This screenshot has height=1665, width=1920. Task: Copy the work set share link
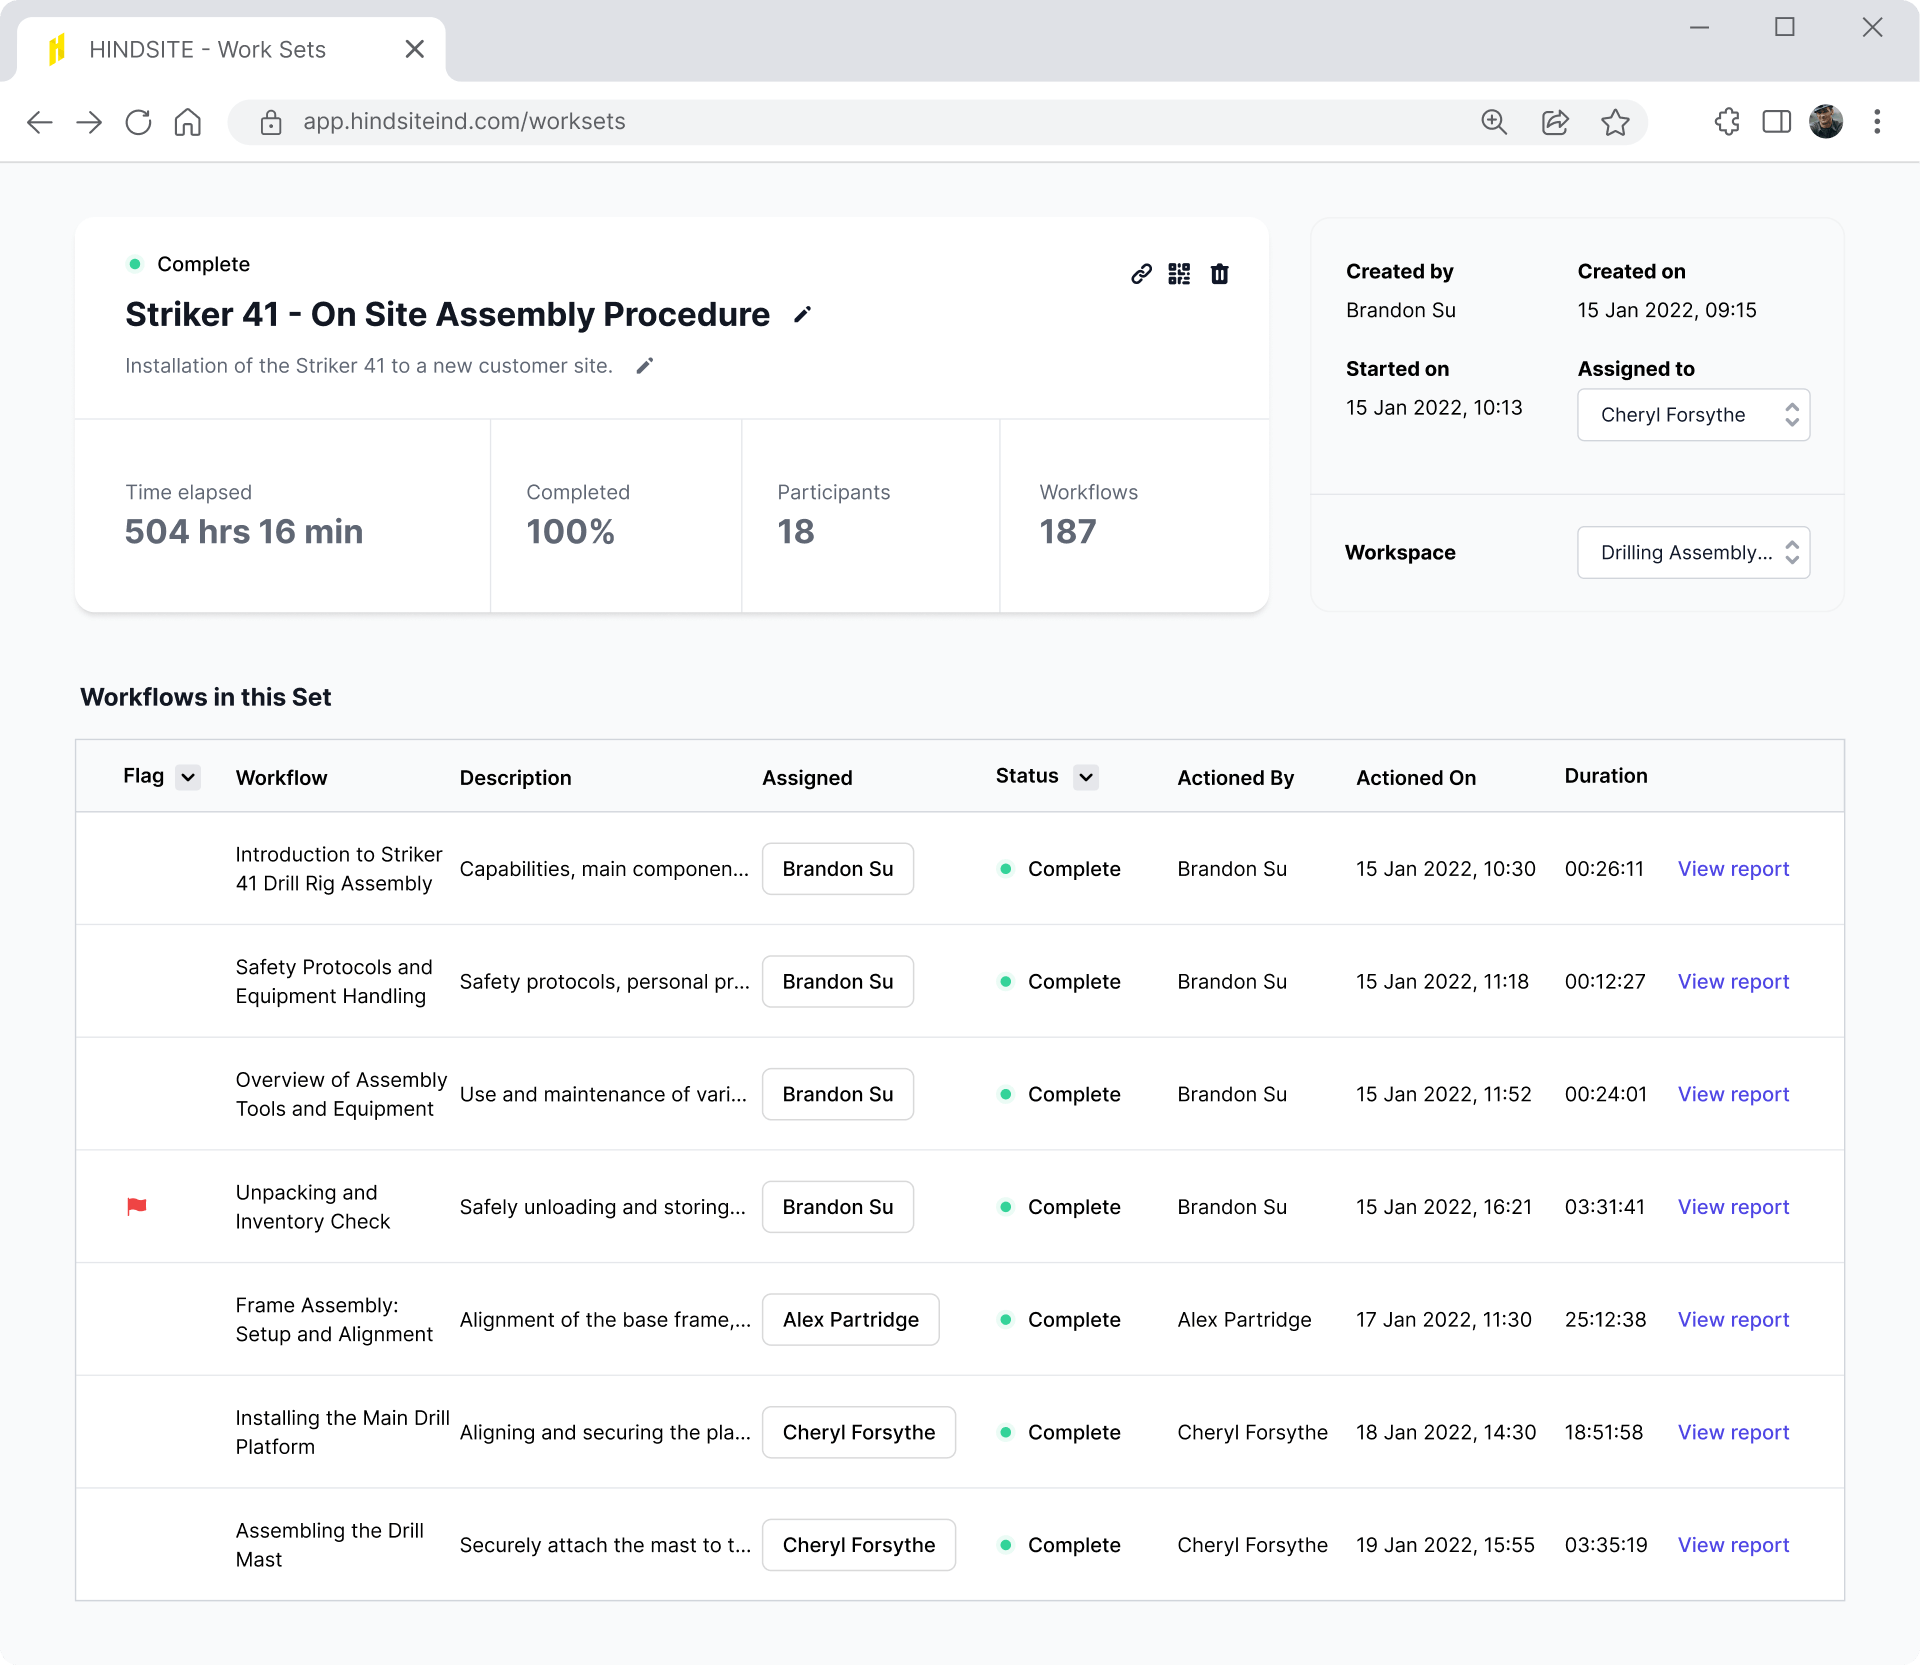1141,273
